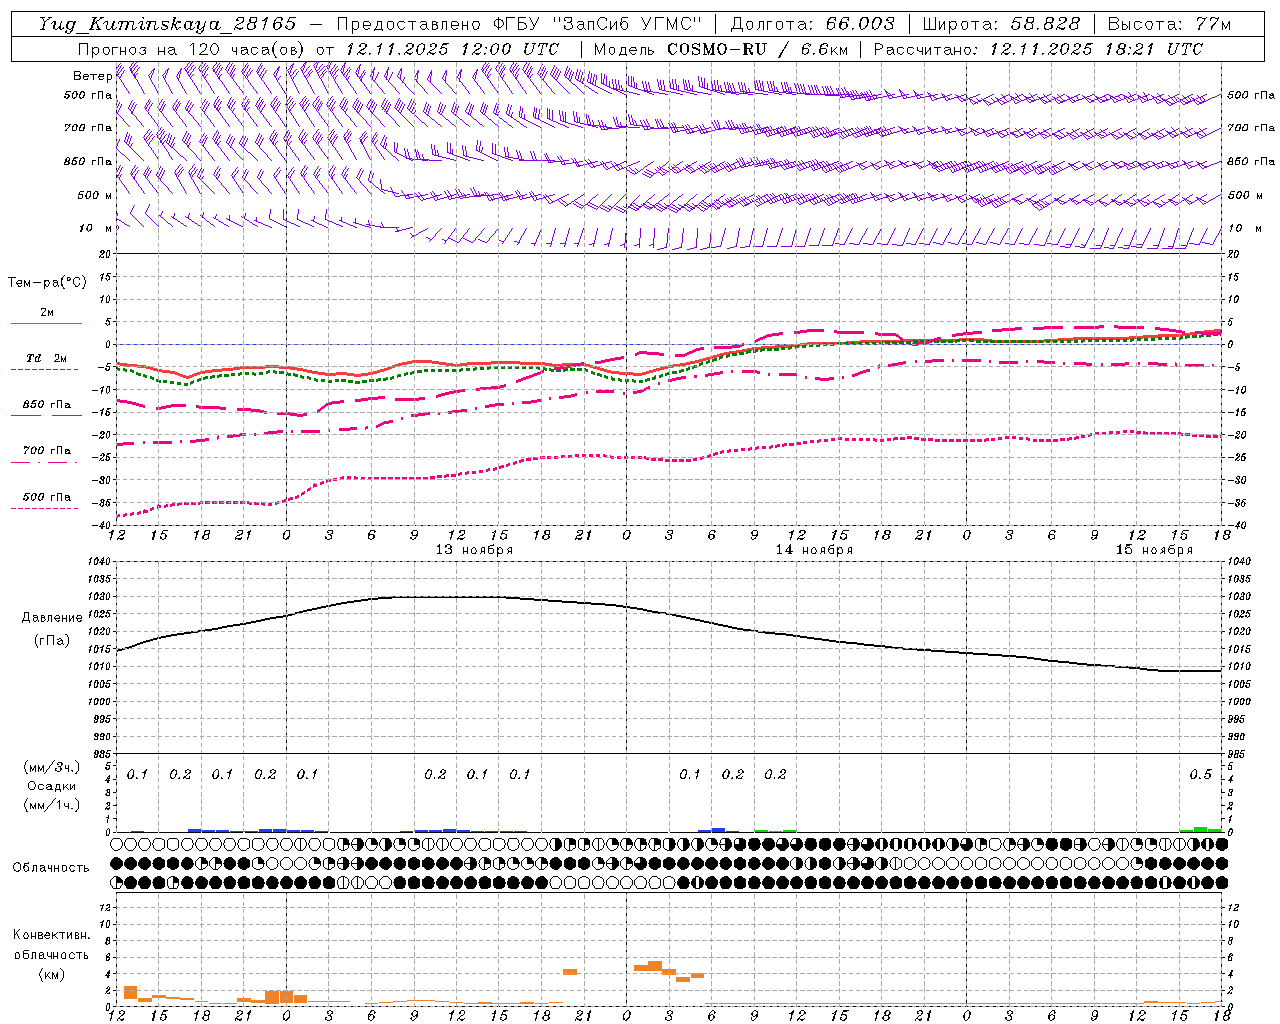Click the green precipitation bar under 0.5
This screenshot has height=1024, width=1280.
1200,830
